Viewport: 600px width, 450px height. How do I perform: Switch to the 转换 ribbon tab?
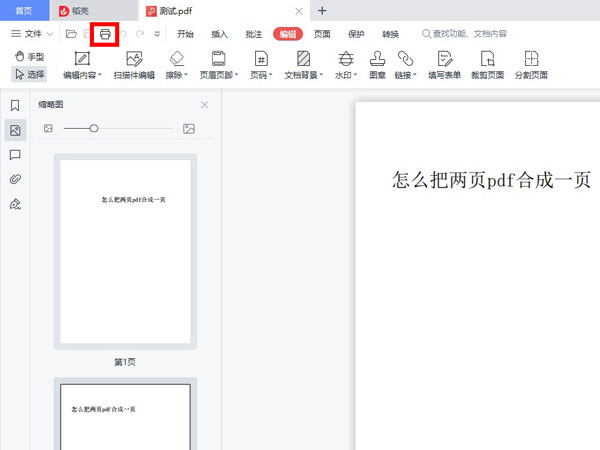[390, 34]
